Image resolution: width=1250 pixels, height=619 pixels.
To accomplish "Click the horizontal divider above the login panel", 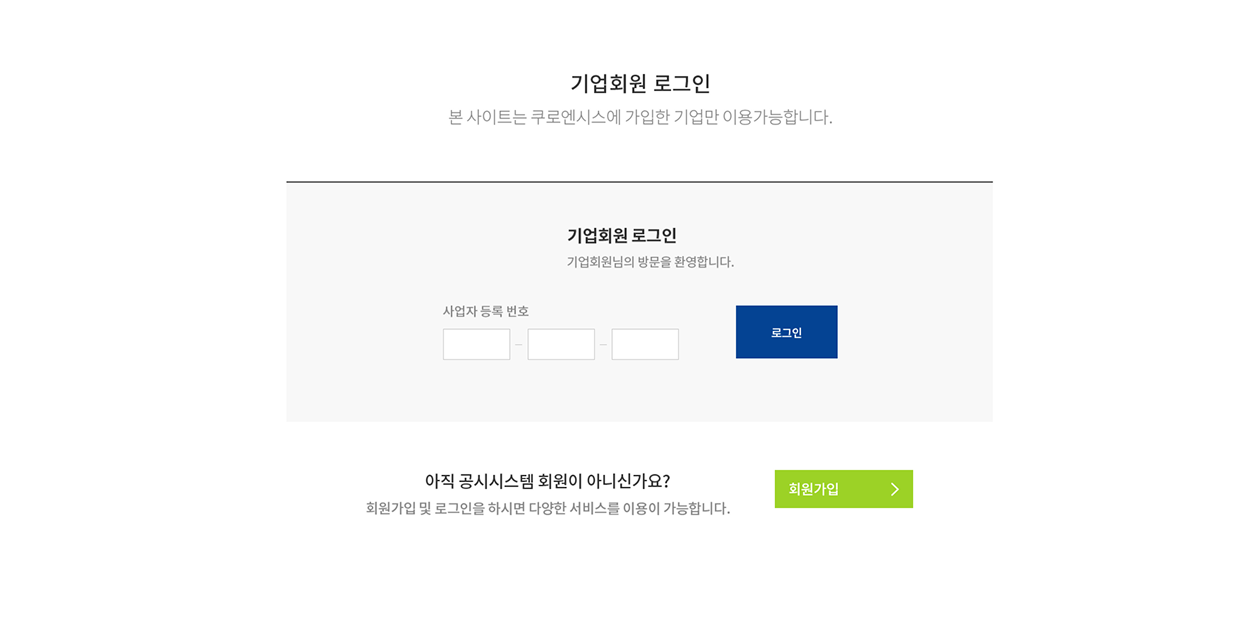I will [640, 182].
